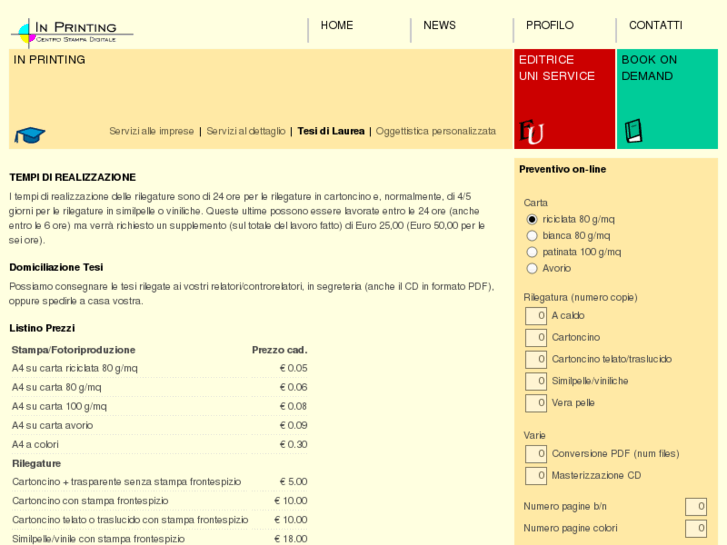Go to Servizi al dettaglio

pos(246,131)
